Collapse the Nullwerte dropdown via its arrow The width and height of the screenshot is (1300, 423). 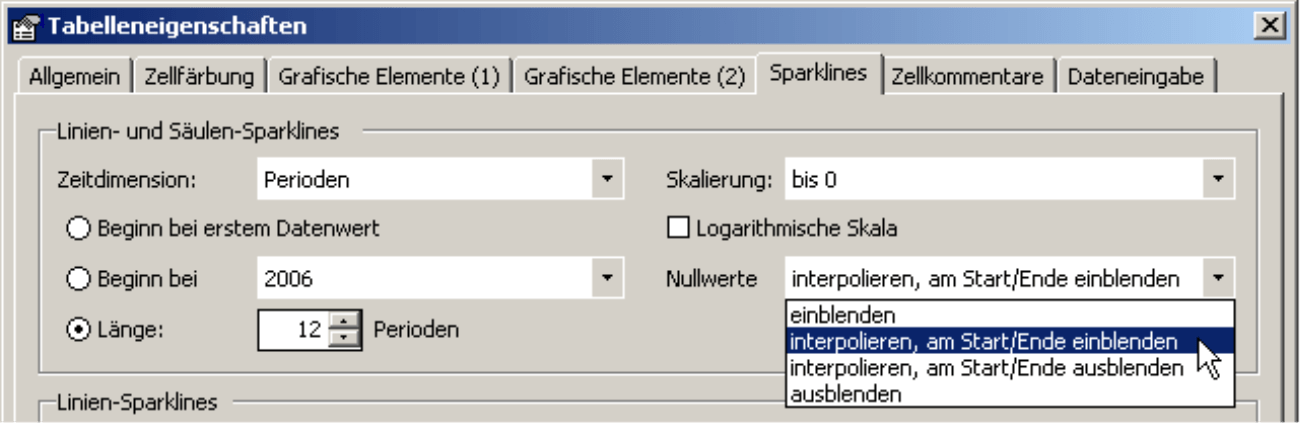[x=1218, y=279]
